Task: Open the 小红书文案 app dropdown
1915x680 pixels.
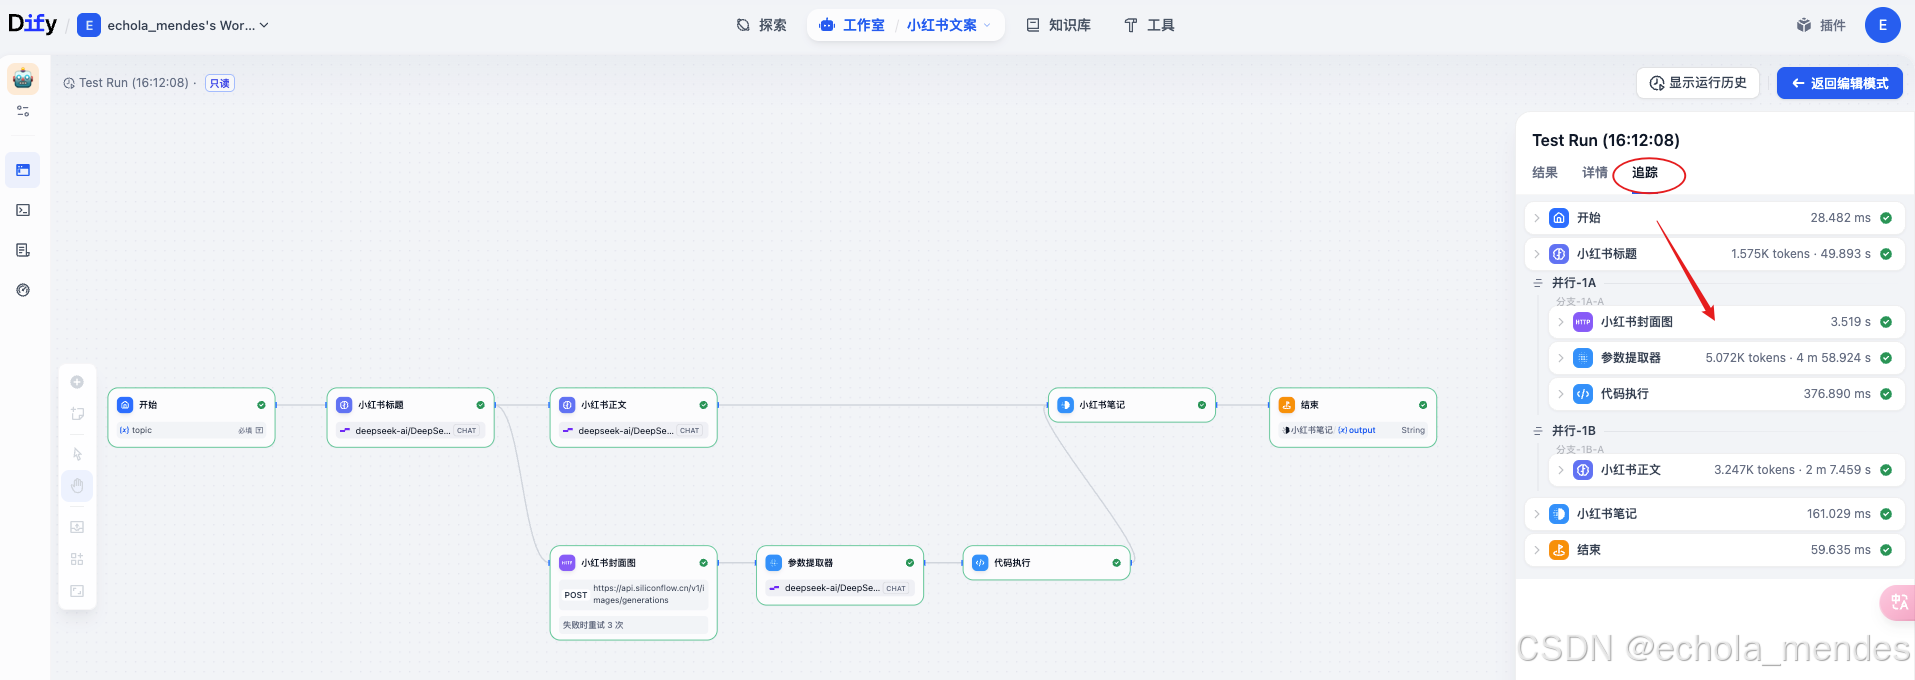Action: pos(948,25)
